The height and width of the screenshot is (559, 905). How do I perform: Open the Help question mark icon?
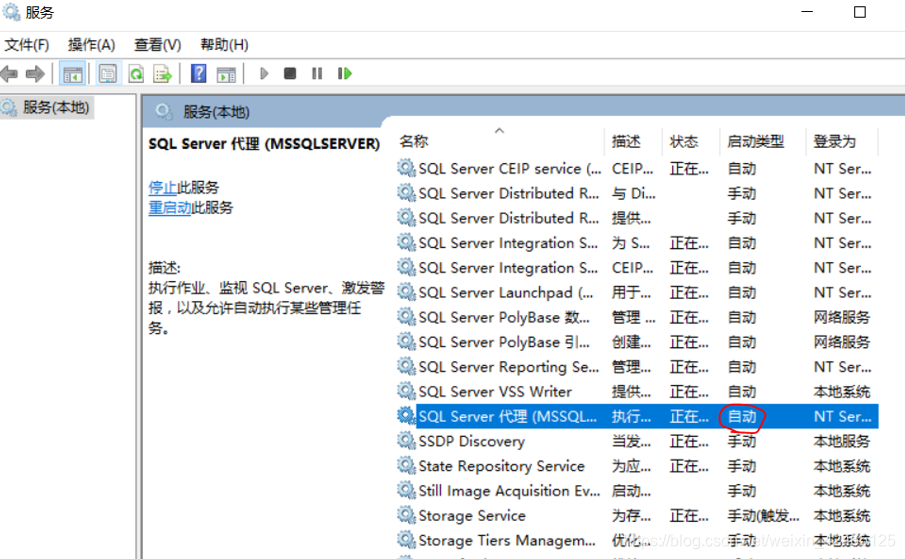[x=199, y=74]
